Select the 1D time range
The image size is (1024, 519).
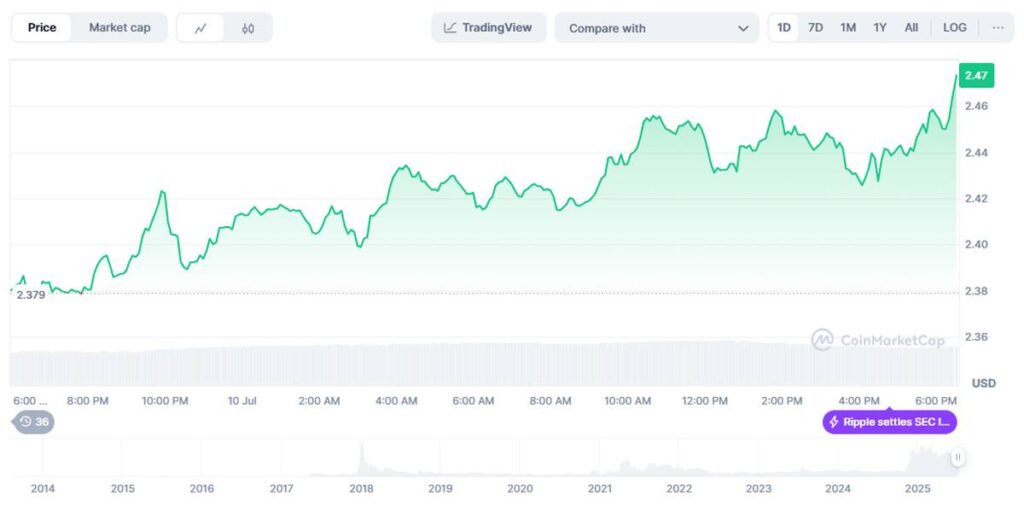click(x=784, y=27)
